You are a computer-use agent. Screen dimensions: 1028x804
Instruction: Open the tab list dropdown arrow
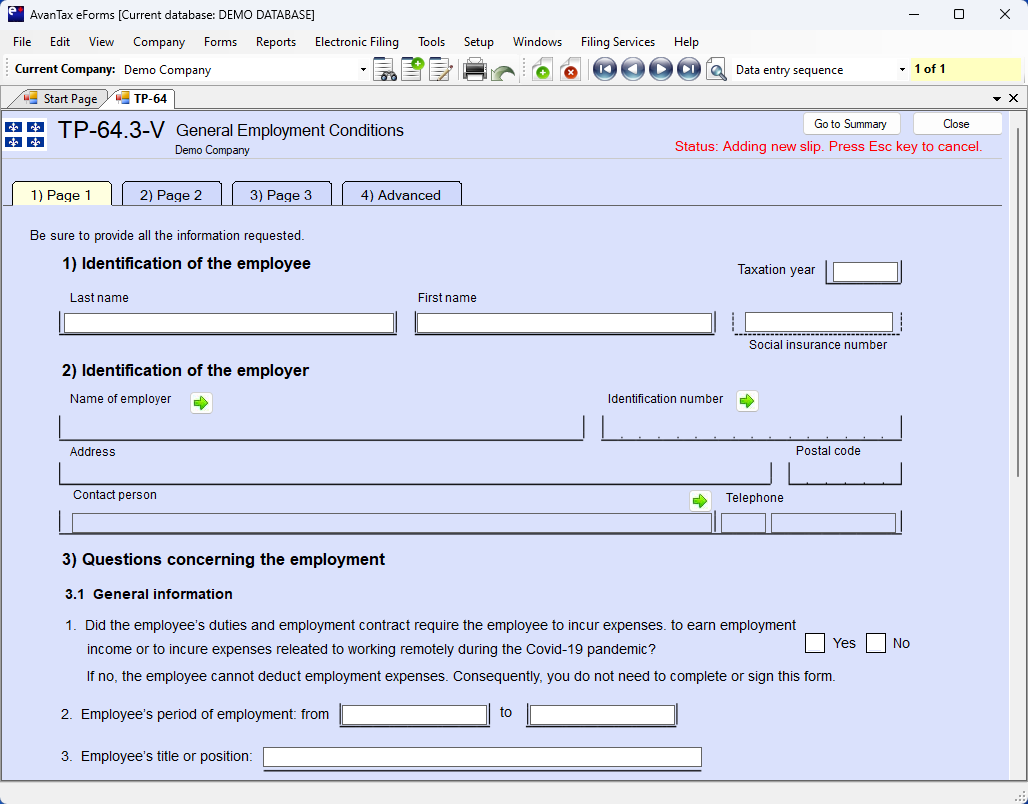[997, 99]
